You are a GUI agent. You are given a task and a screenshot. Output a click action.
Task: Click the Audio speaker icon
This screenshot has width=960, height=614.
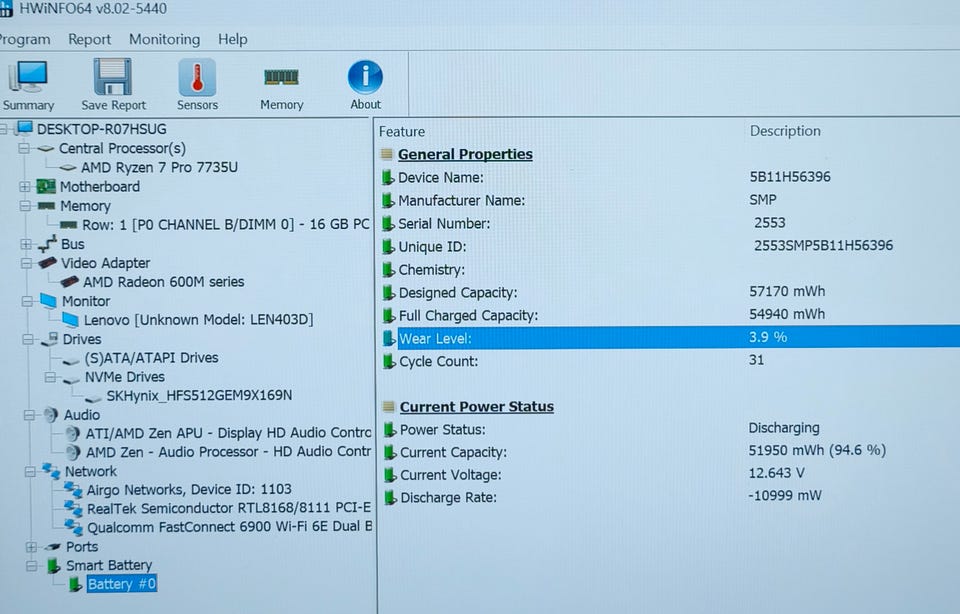click(51, 415)
